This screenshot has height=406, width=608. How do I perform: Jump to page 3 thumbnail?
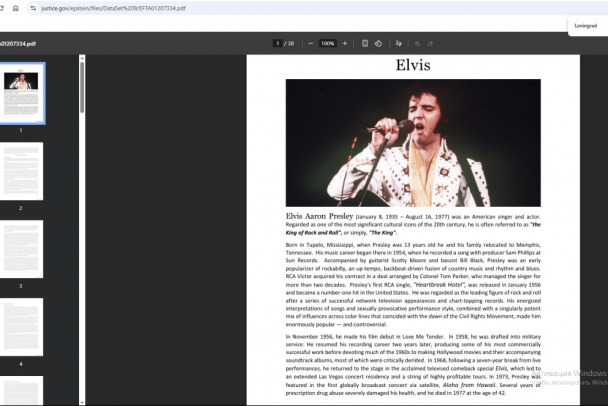(21, 249)
